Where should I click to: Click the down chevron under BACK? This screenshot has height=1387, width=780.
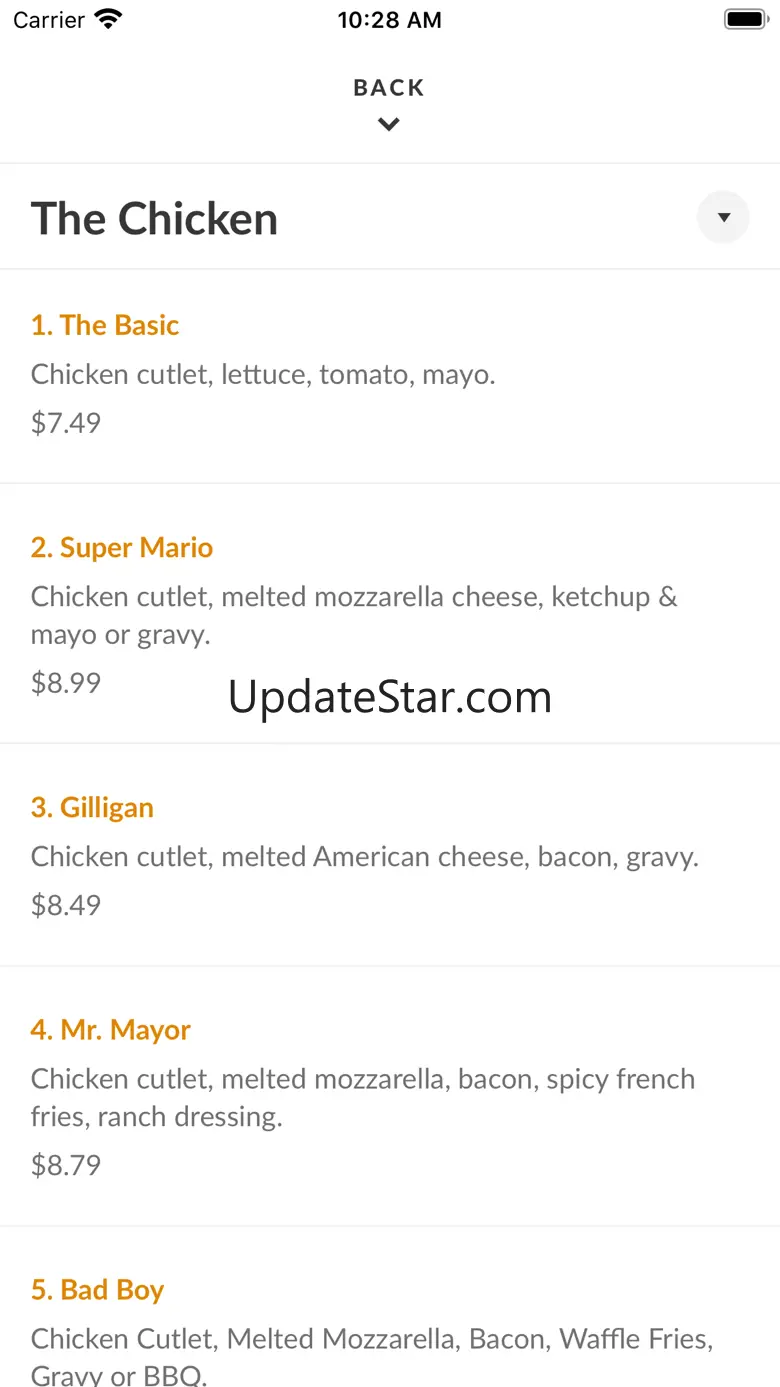point(389,125)
